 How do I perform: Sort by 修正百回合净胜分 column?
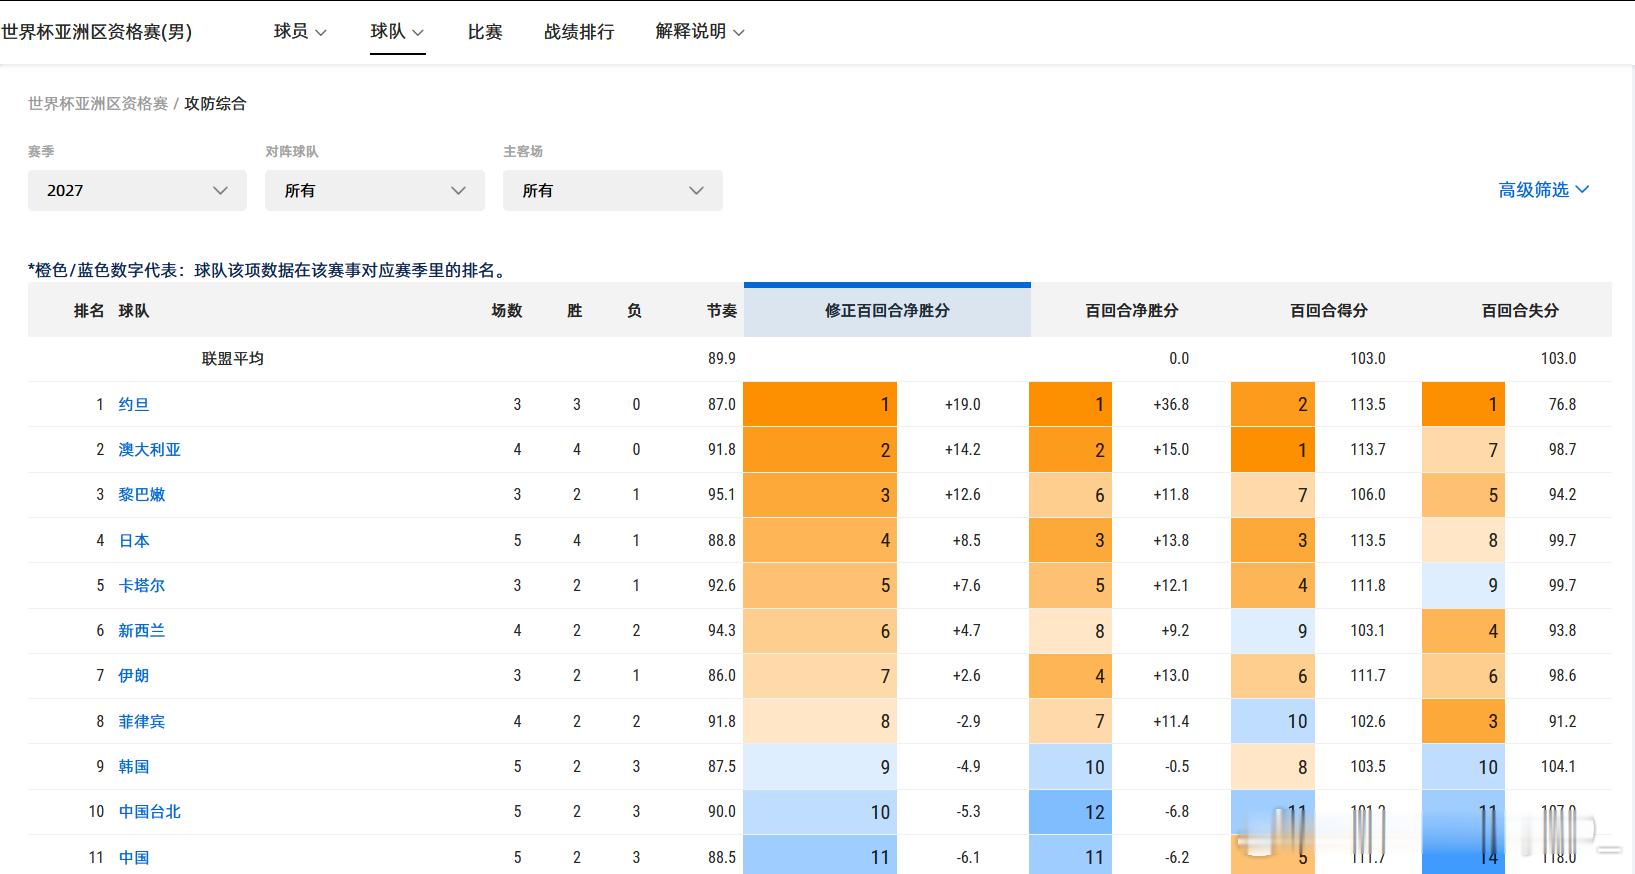click(x=887, y=311)
